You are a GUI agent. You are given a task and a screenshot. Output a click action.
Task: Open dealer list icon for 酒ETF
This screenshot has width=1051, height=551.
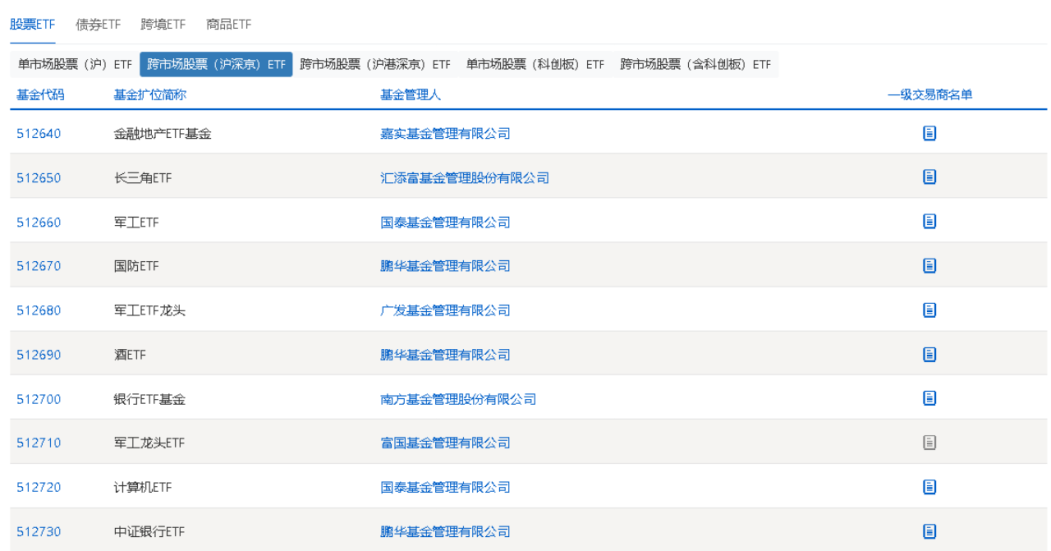pyautogui.click(x=929, y=354)
